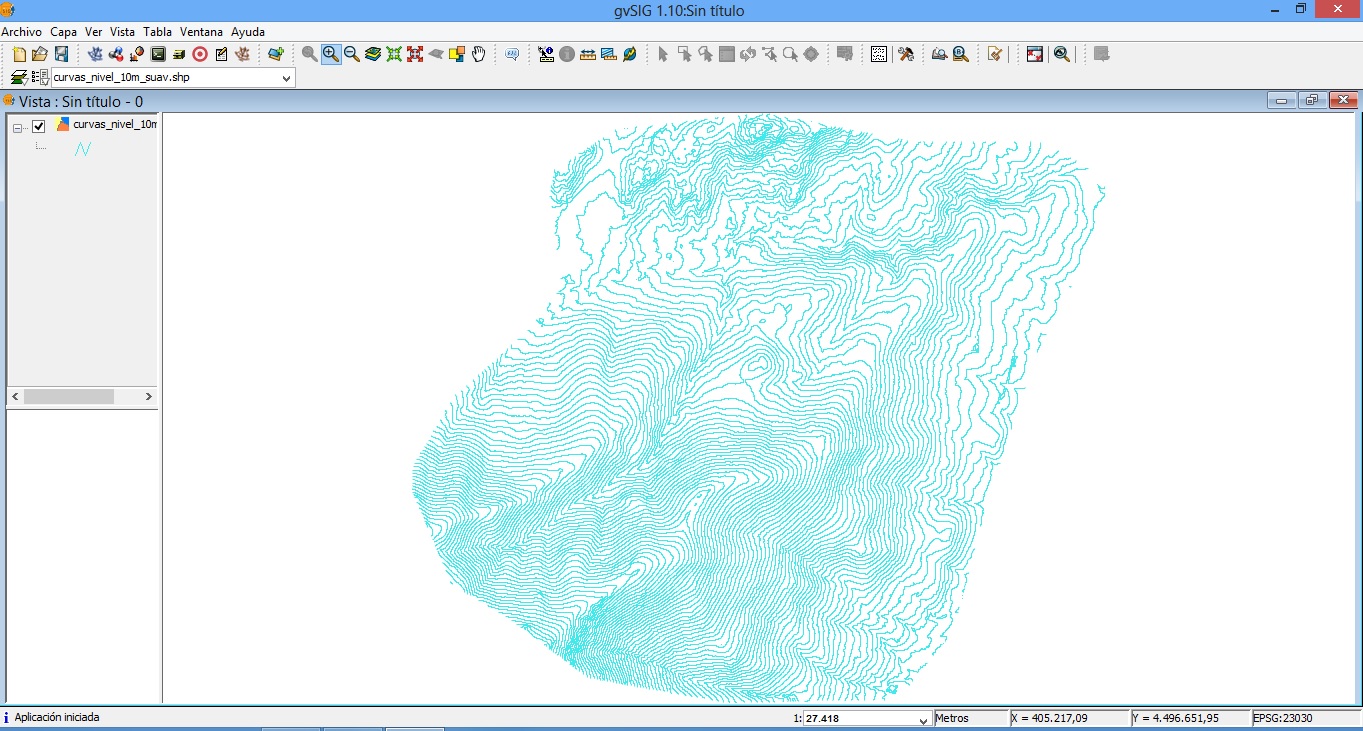The image size is (1363, 731).
Task: Click the layers icon left of layer combo
Action: click(x=19, y=77)
